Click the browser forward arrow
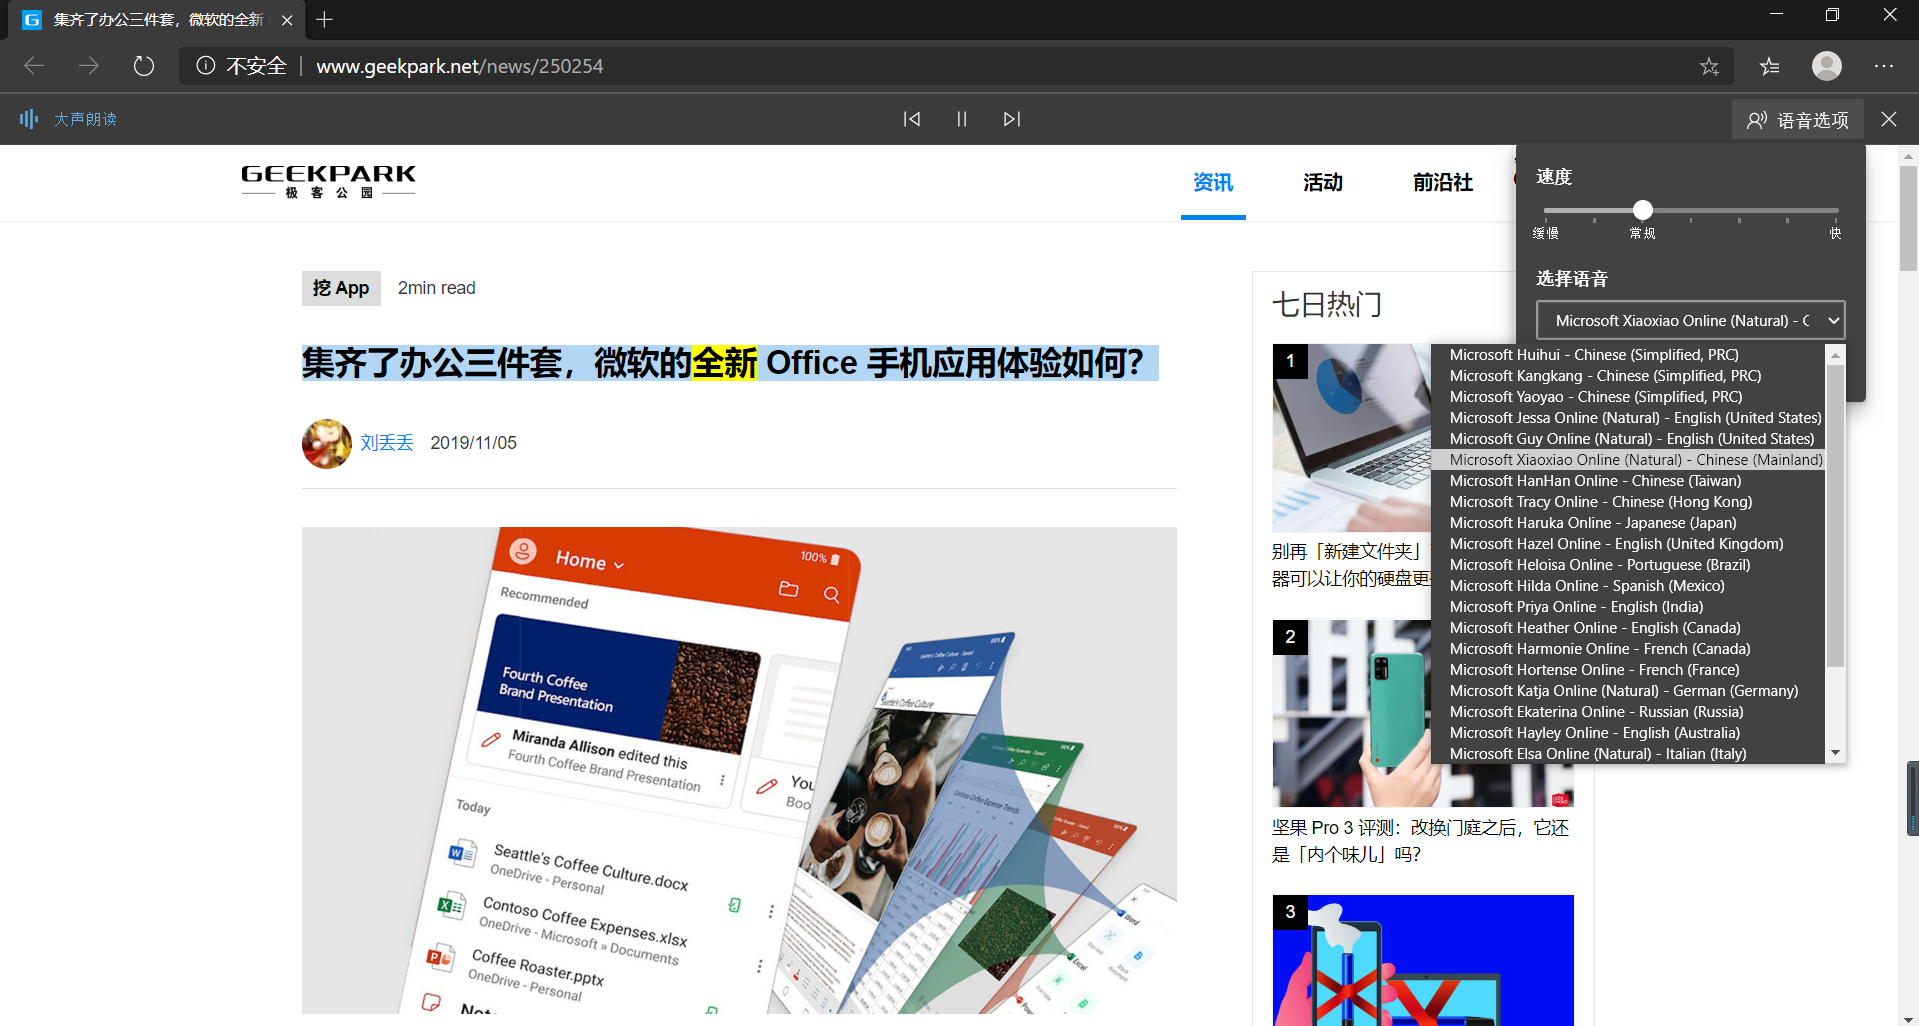This screenshot has height=1026, width=1919. (x=89, y=66)
